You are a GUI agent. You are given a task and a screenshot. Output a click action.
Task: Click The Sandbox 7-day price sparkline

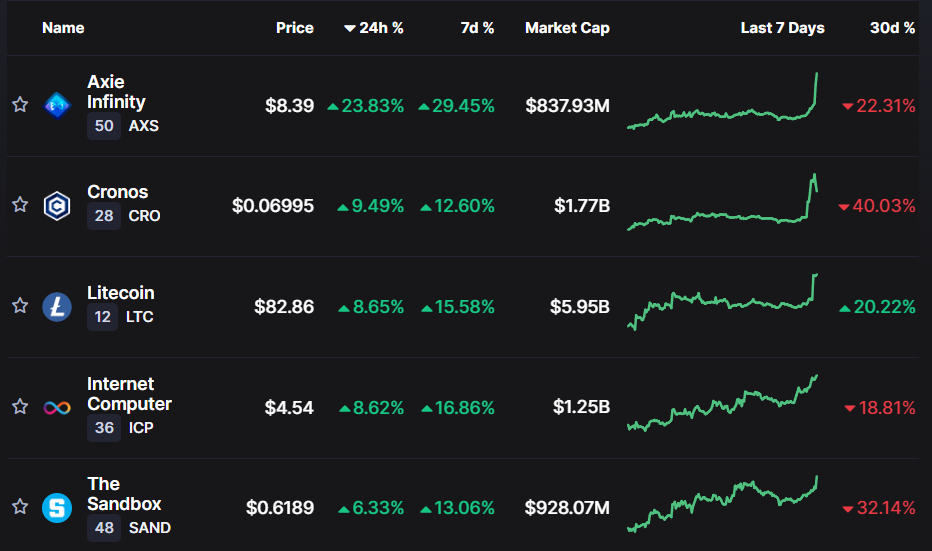(723, 506)
